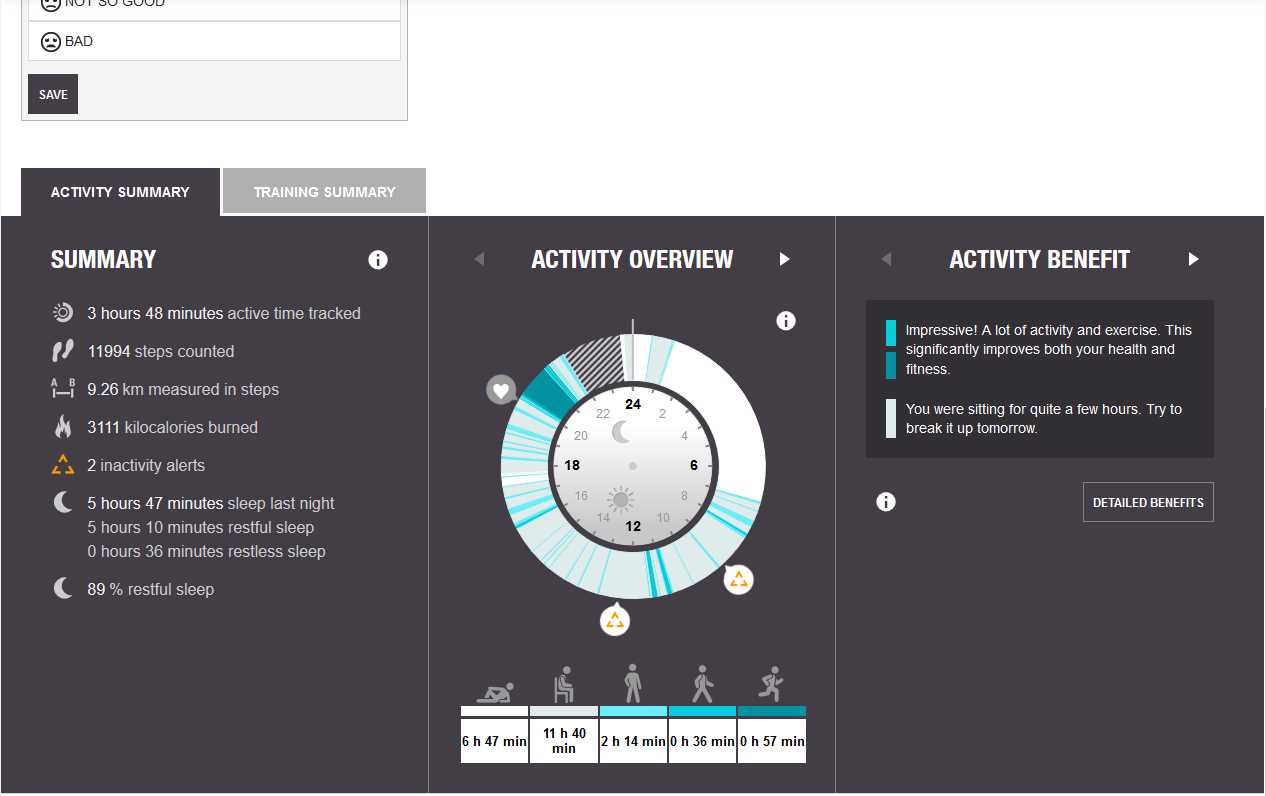
Task: Click the info icon above activity clock
Action: pos(786,321)
